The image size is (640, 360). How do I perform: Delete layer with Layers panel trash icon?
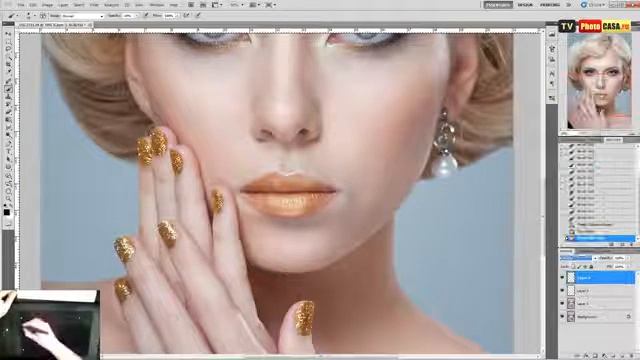(631, 356)
